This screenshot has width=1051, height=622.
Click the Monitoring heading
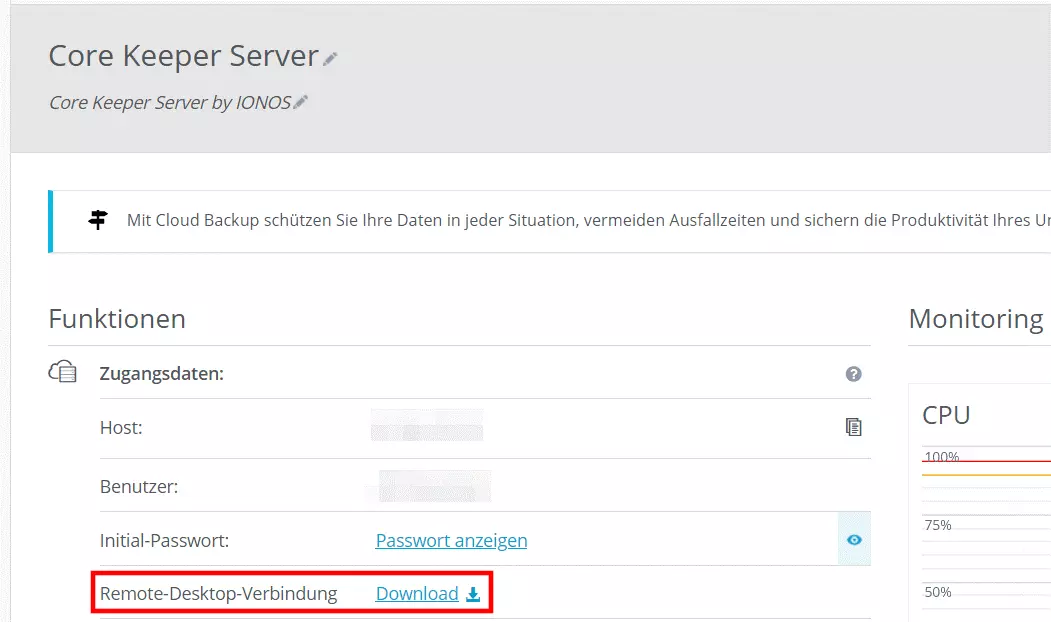[x=976, y=319]
